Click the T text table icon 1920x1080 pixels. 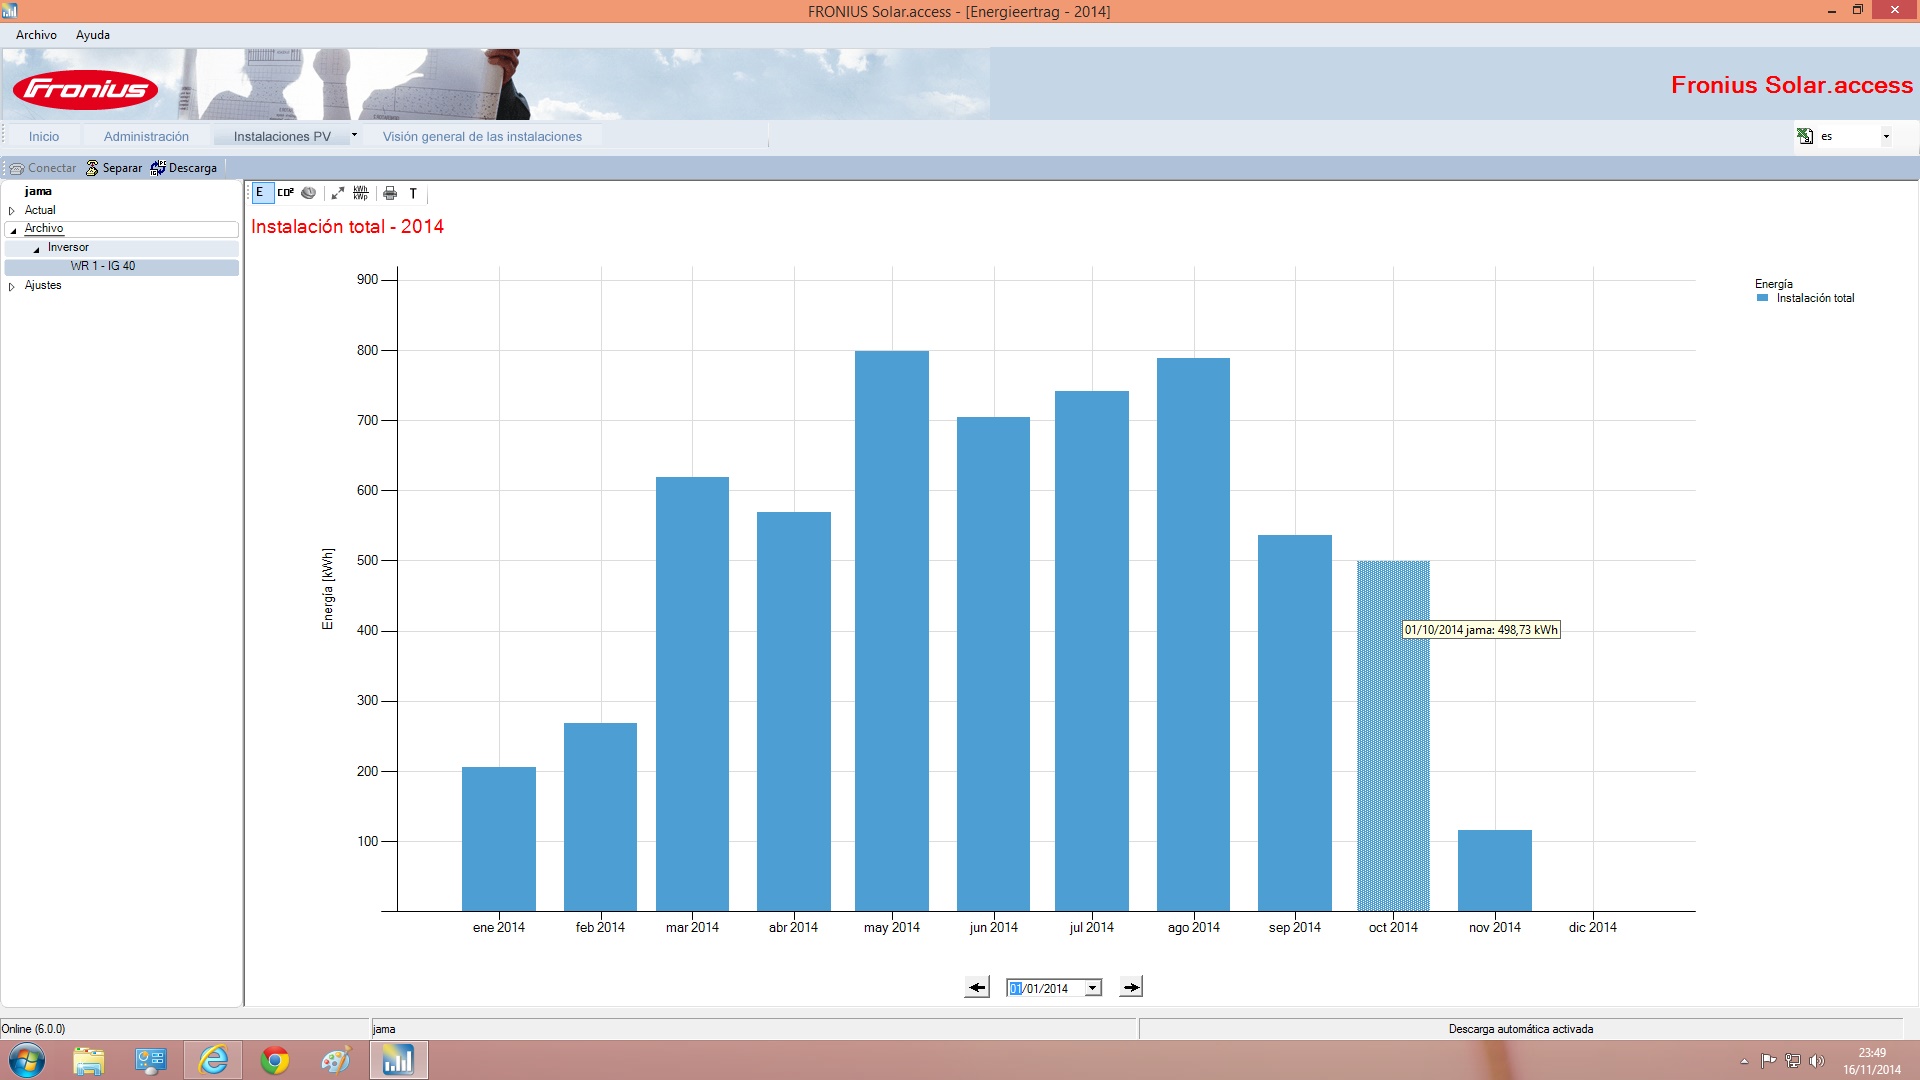[x=413, y=193]
